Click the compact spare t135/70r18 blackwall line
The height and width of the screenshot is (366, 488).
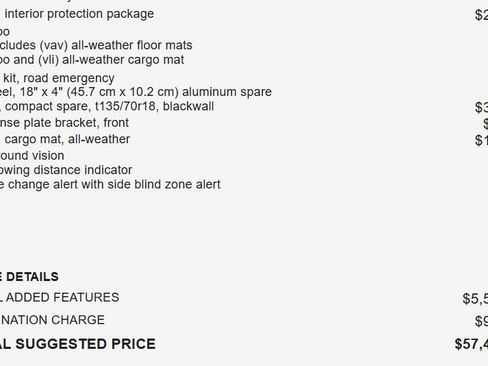pyautogui.click(x=107, y=106)
